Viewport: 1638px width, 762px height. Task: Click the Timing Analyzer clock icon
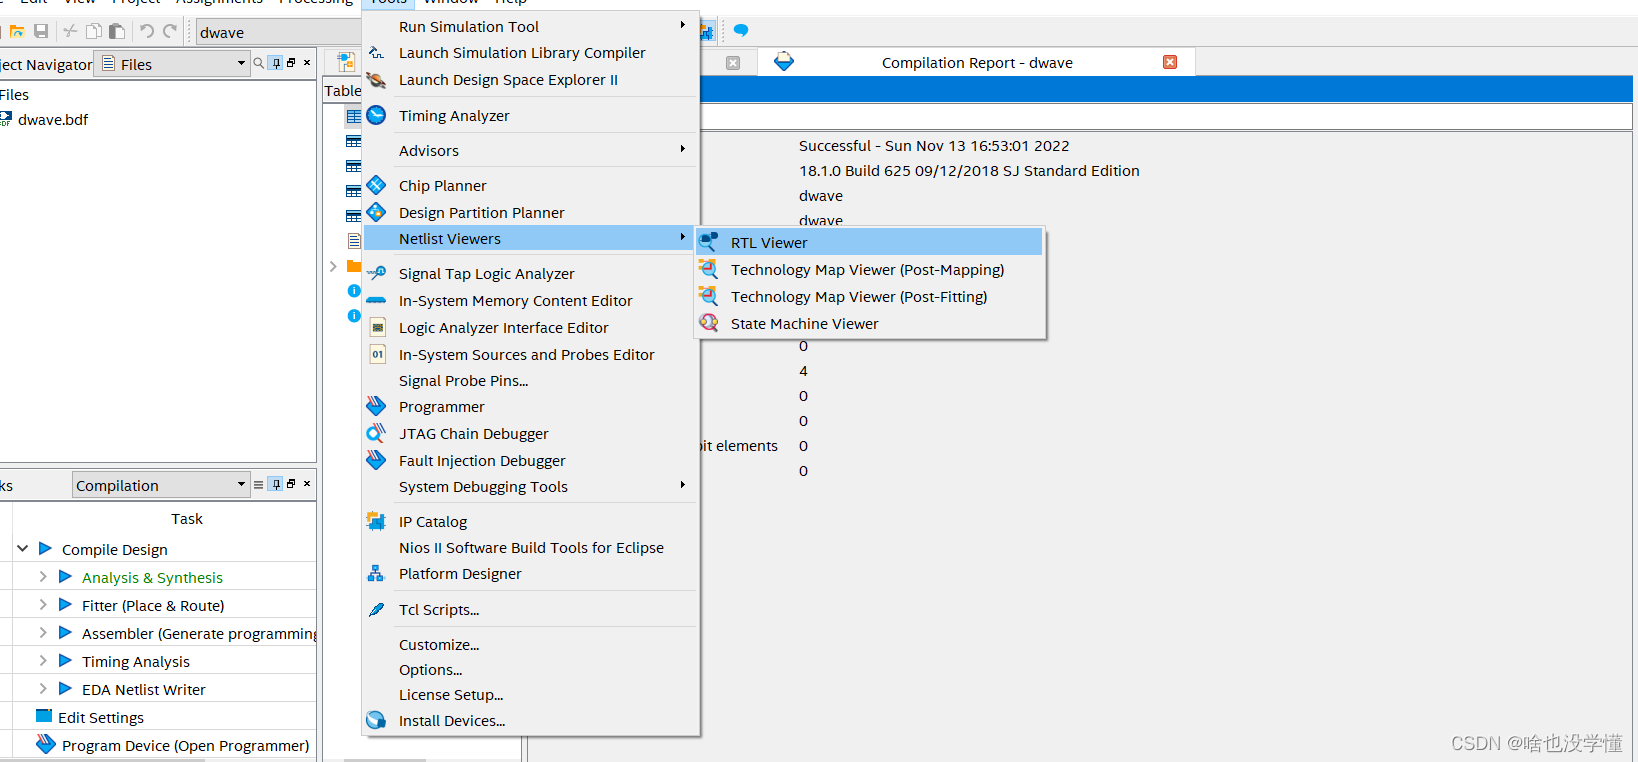pos(376,115)
